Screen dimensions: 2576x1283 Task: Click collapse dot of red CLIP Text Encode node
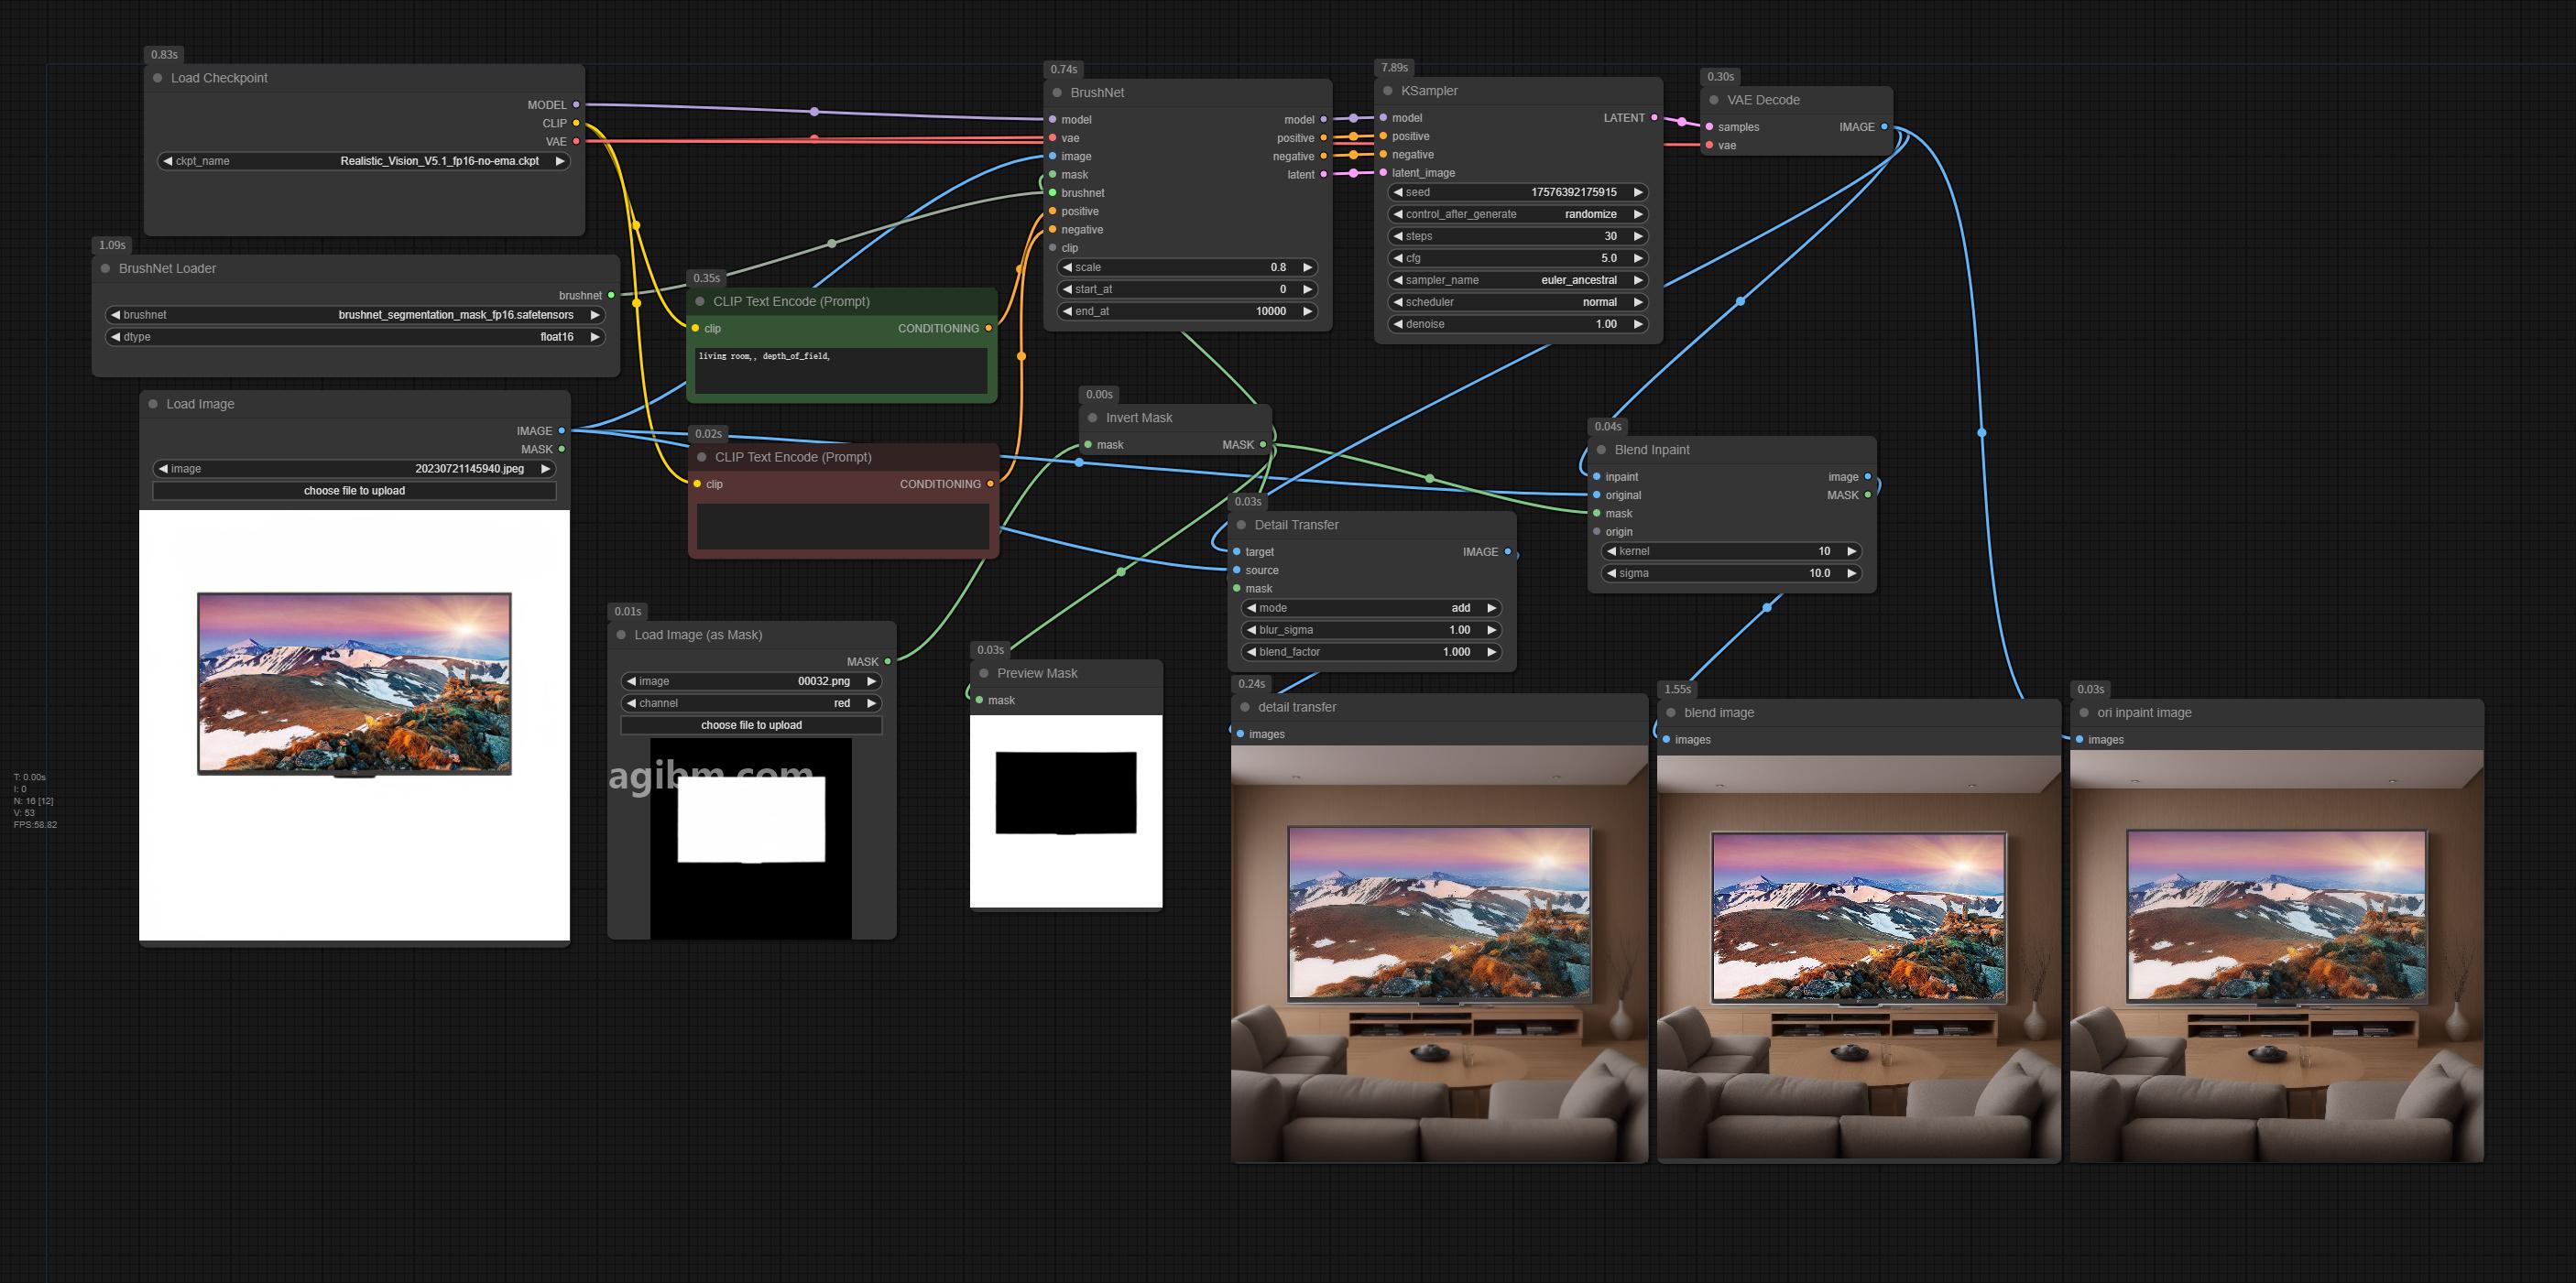tap(702, 457)
